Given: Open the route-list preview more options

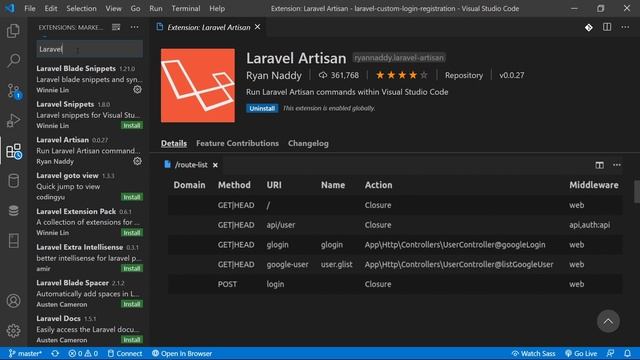Looking at the screenshot, I should click(617, 165).
